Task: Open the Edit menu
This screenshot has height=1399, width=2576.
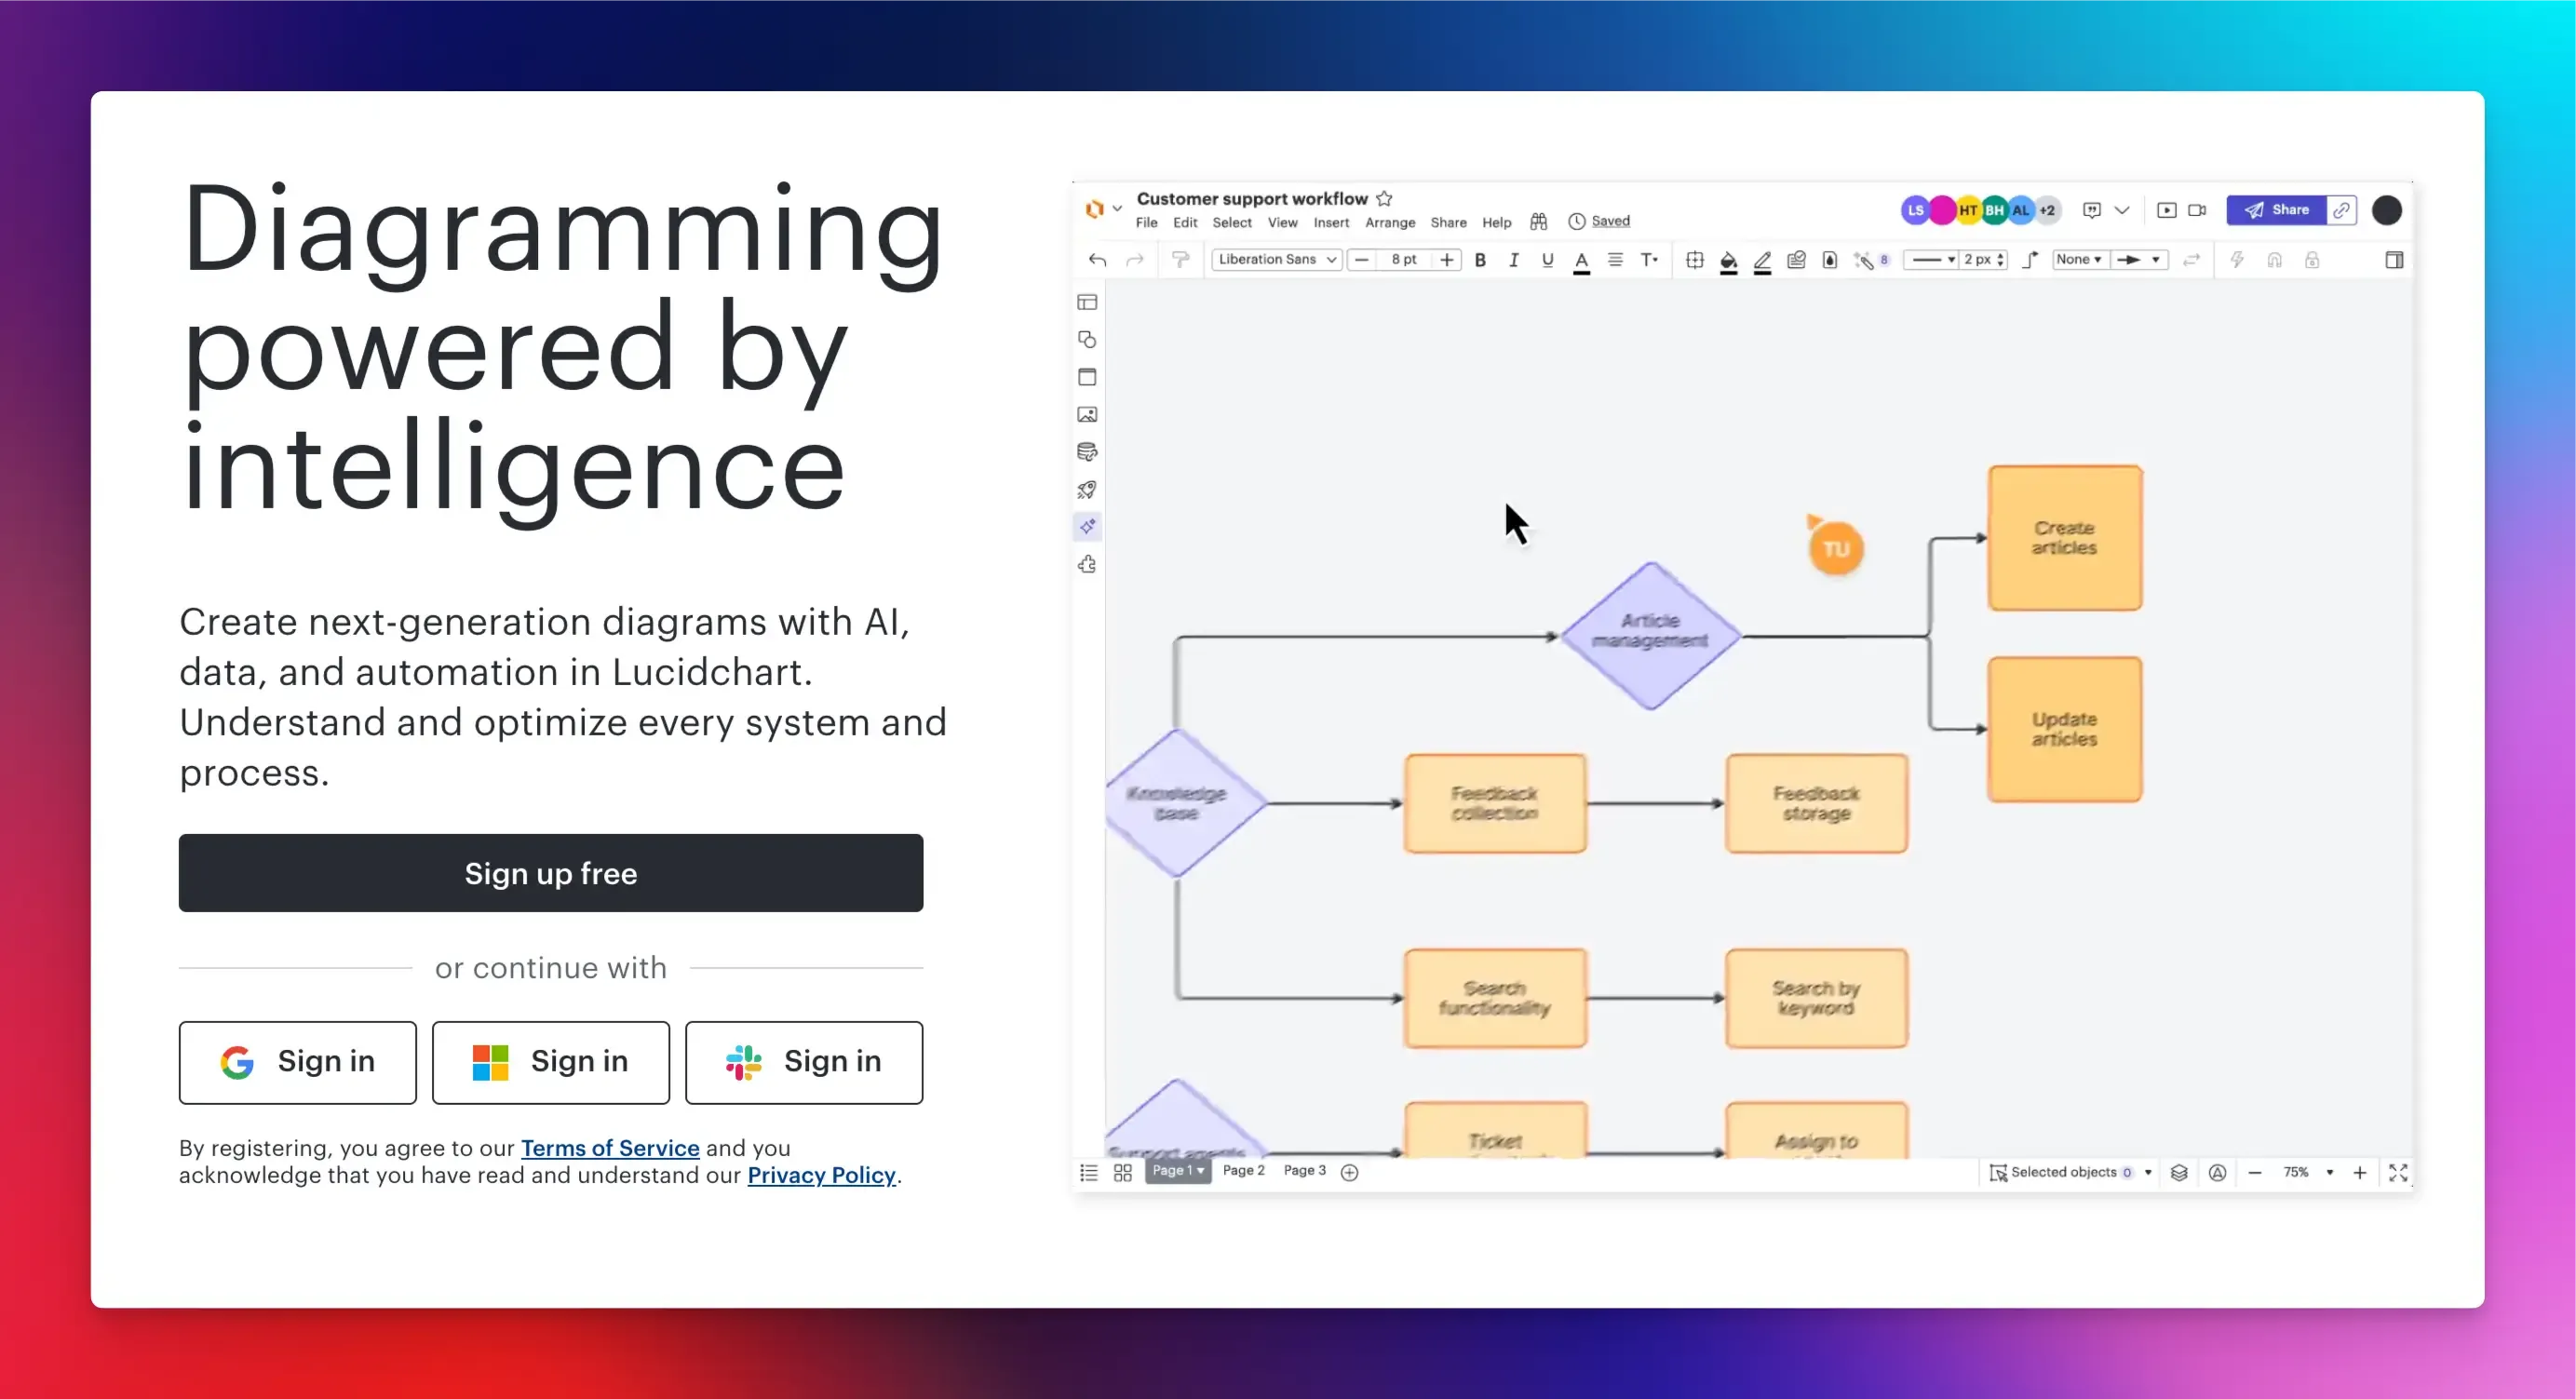Action: [1185, 222]
